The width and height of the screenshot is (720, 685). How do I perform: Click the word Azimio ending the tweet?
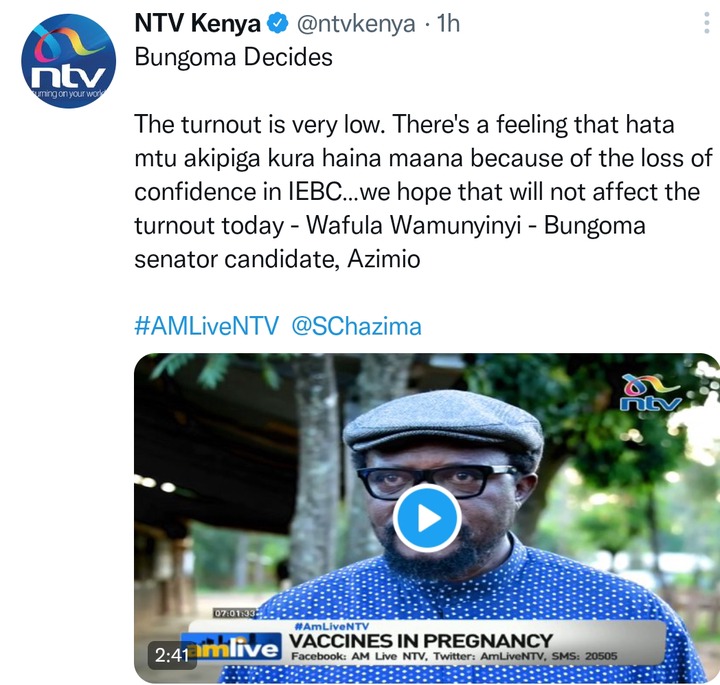[x=383, y=259]
